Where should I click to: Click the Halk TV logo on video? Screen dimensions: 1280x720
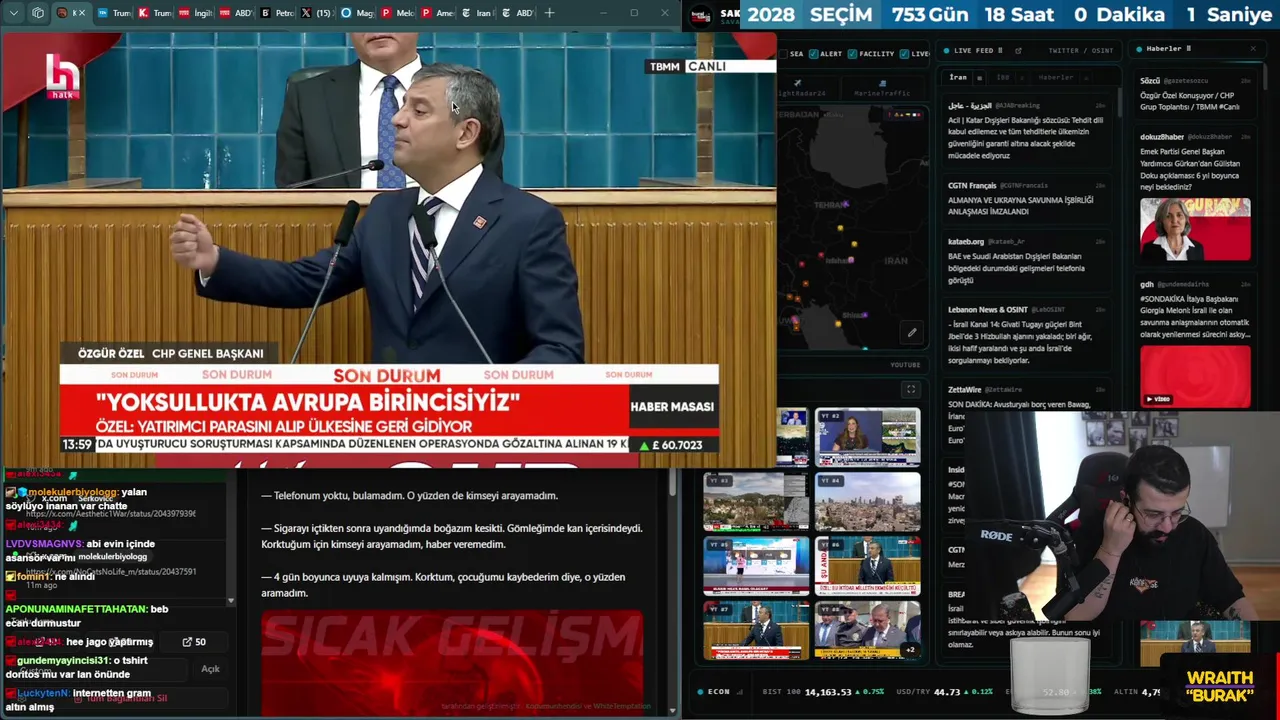63,77
